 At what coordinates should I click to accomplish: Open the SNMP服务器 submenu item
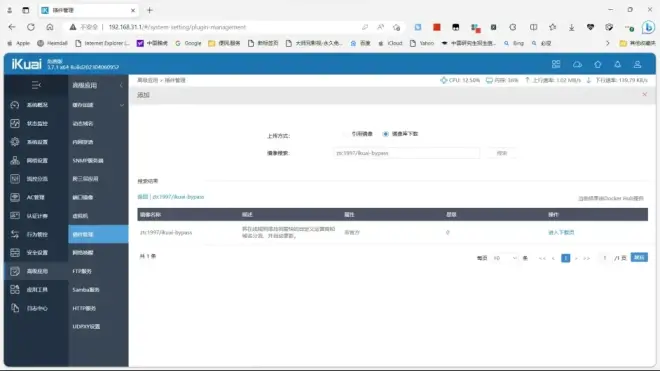tap(88, 160)
